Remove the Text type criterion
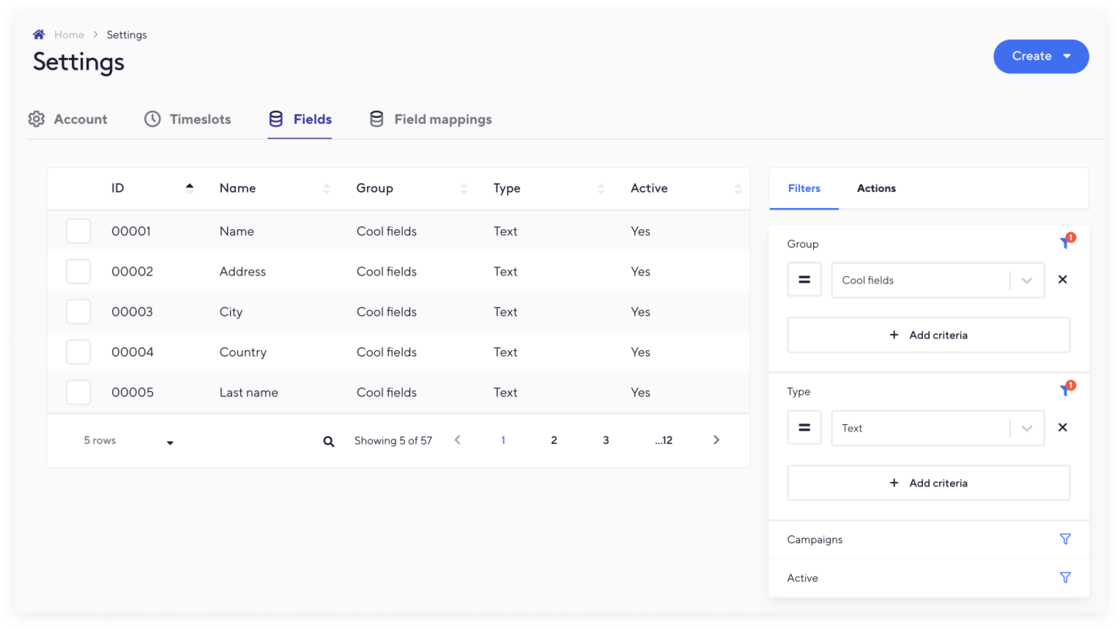Image resolution: width=1120 pixels, height=630 pixels. pyautogui.click(x=1063, y=428)
